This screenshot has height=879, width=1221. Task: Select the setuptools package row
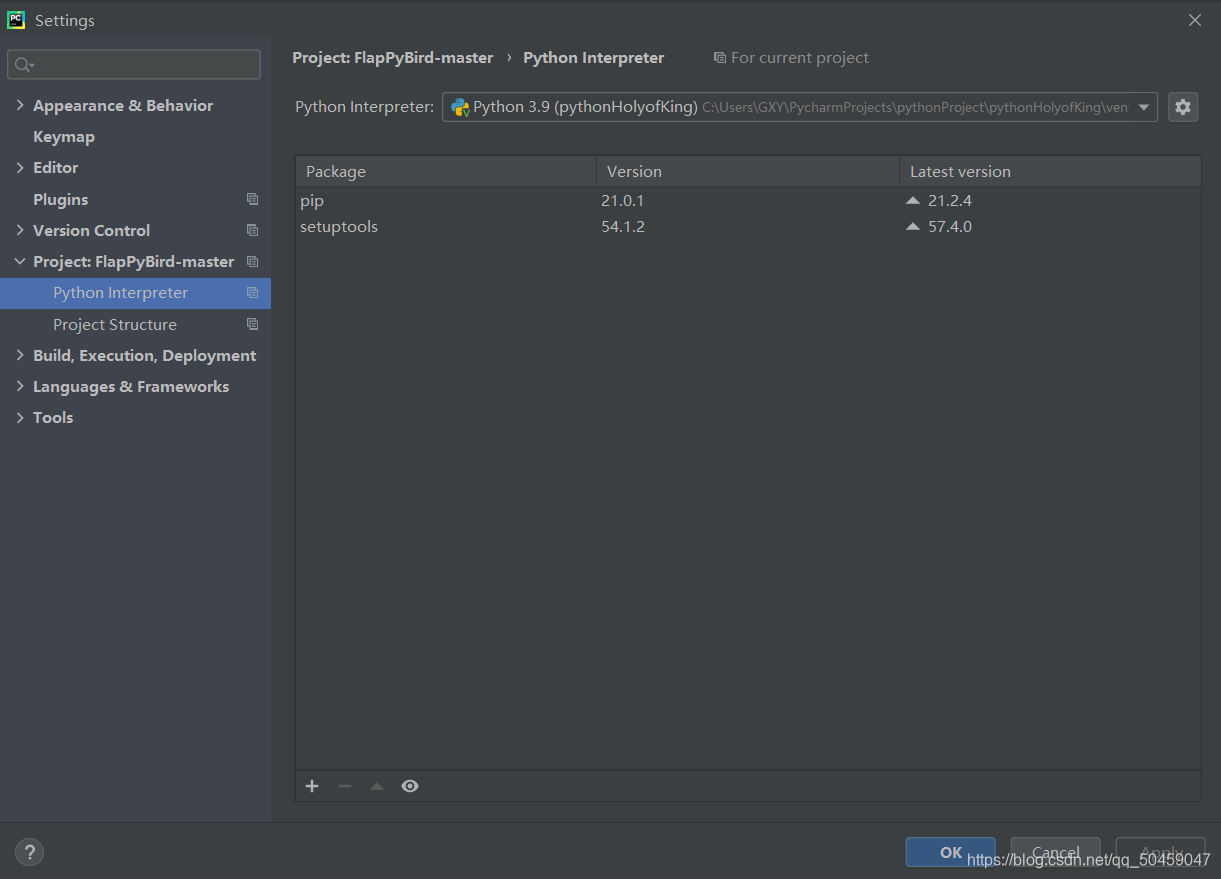click(x=748, y=227)
